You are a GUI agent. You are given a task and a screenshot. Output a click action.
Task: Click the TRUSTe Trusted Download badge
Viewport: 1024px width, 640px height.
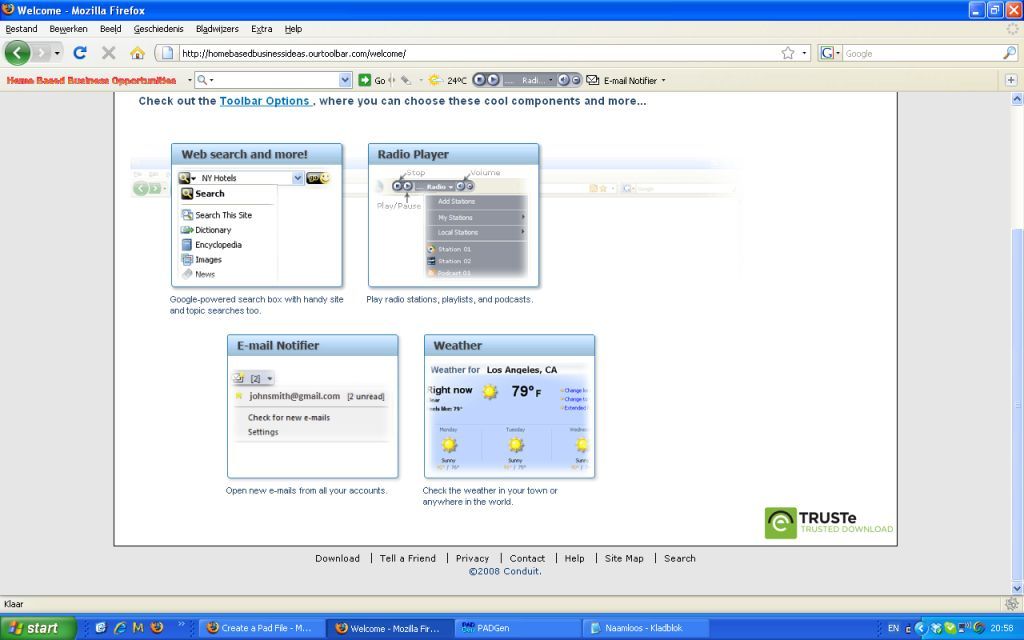coord(829,523)
